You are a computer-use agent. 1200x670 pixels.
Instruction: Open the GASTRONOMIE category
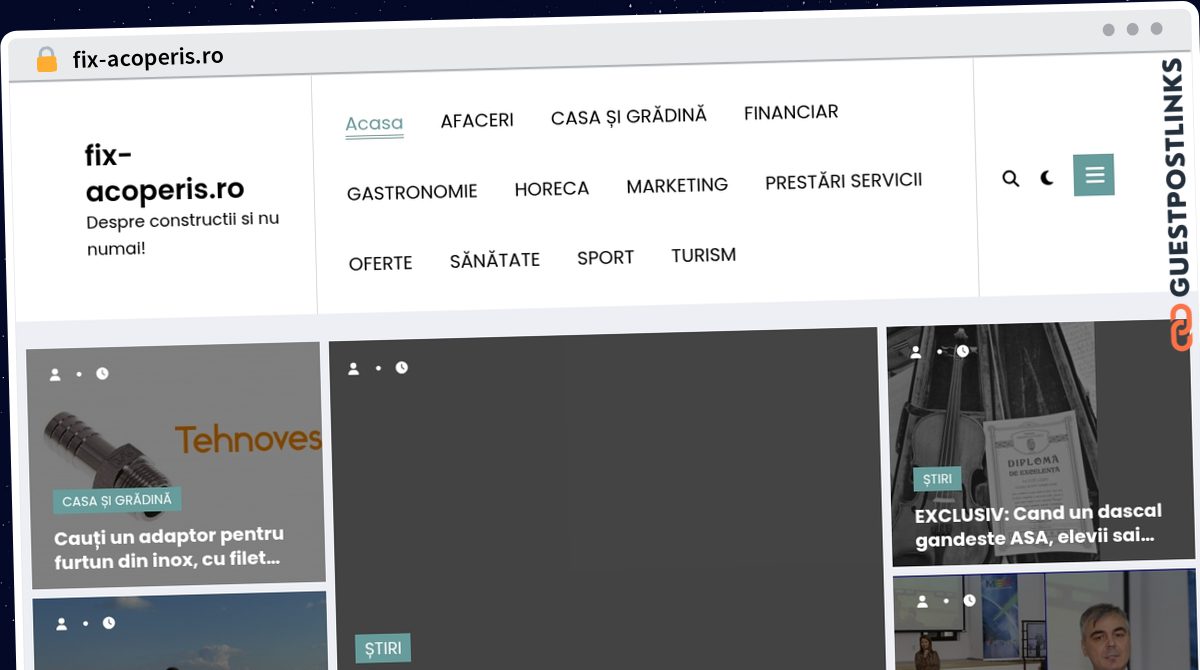(x=412, y=192)
